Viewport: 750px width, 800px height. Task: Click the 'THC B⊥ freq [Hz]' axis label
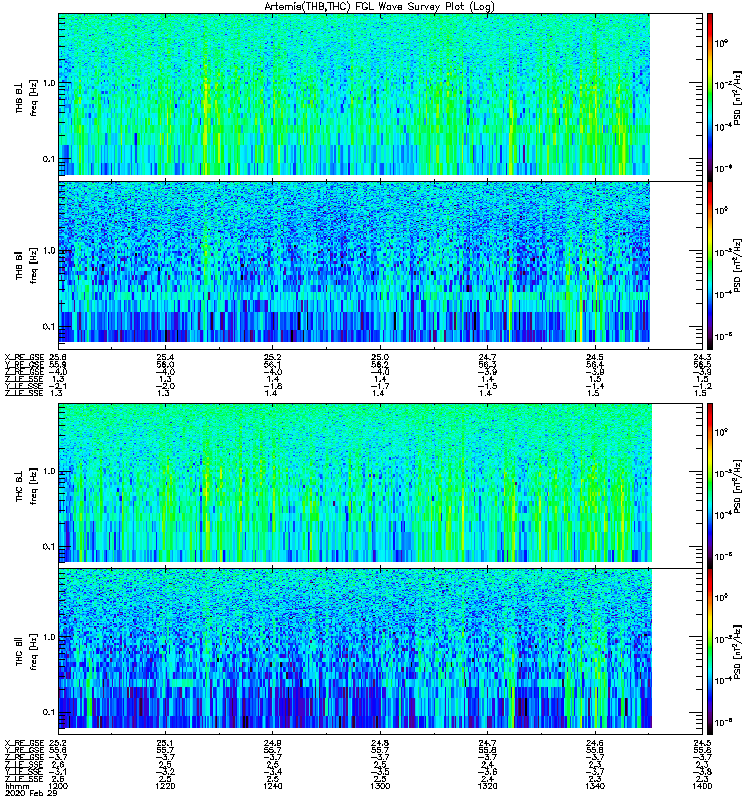tap(26, 486)
